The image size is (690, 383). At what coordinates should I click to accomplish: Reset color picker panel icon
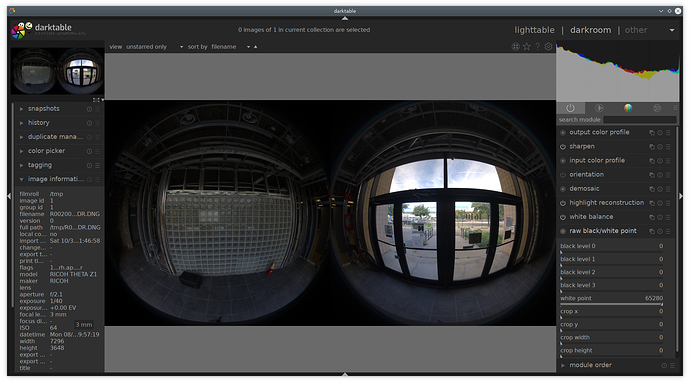pos(89,151)
